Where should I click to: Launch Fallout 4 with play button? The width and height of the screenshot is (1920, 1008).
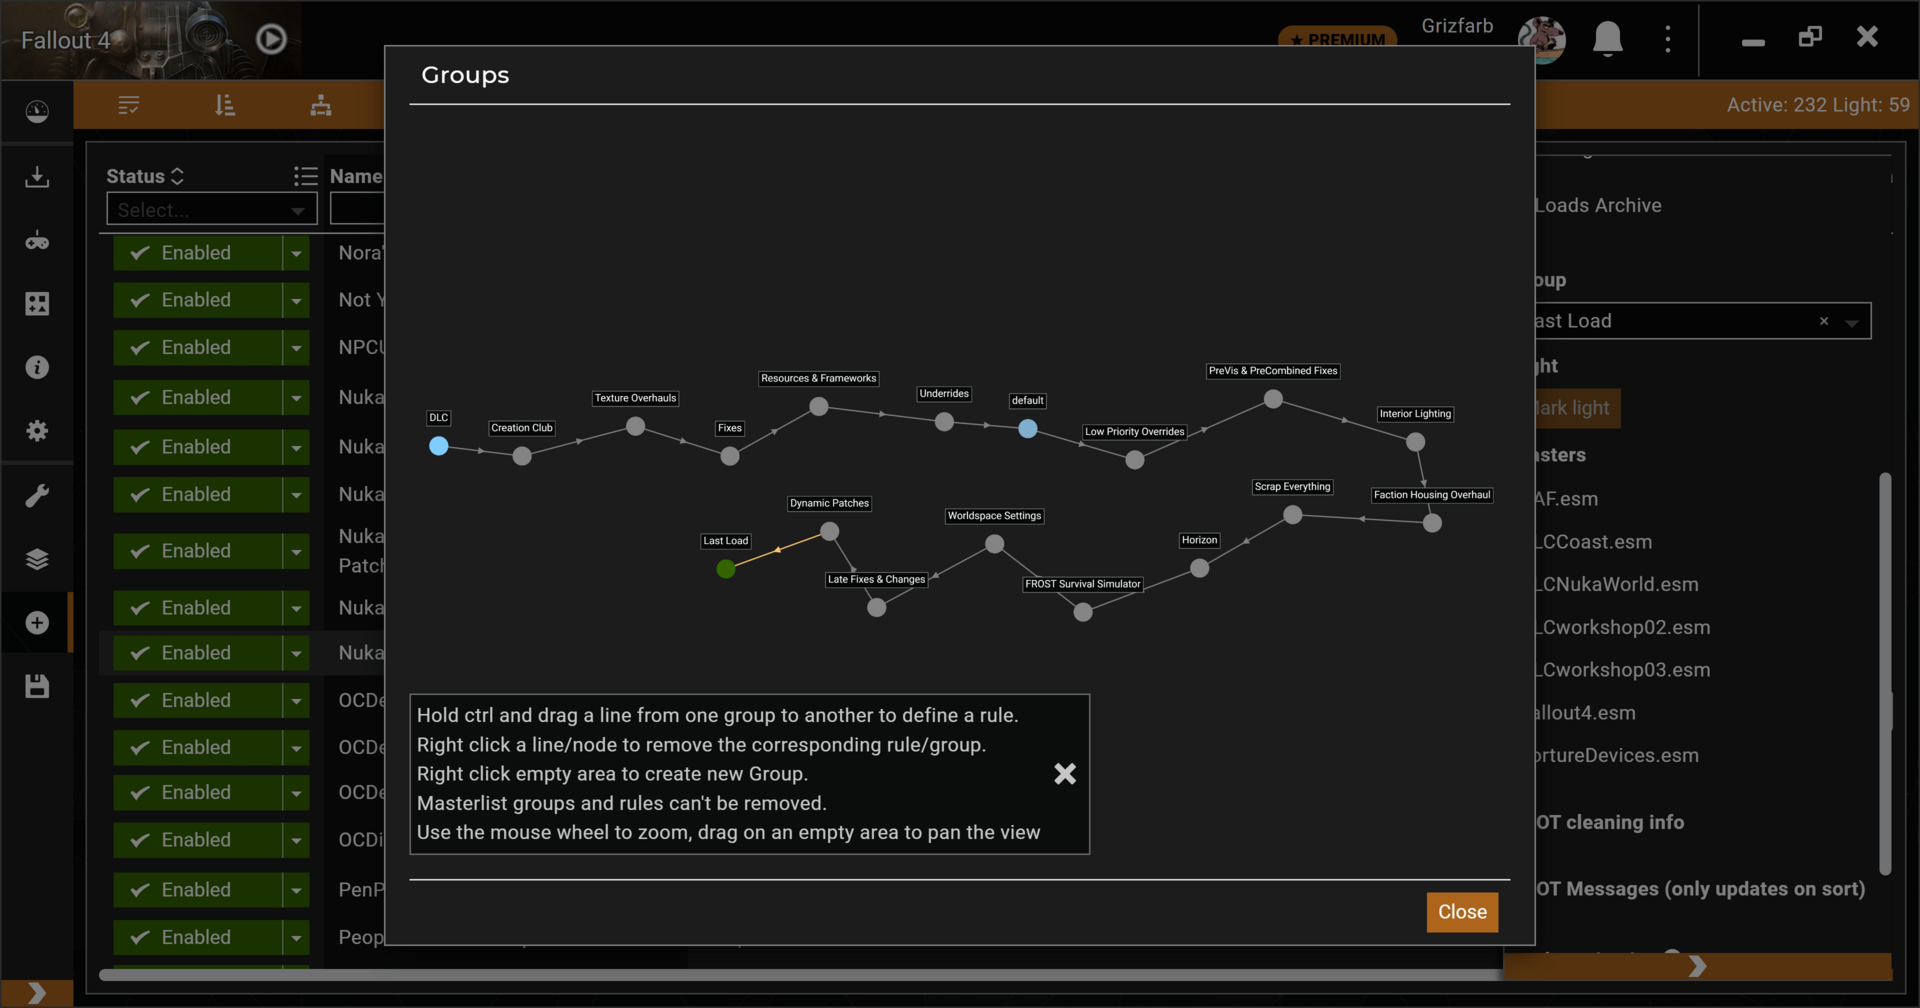point(271,39)
